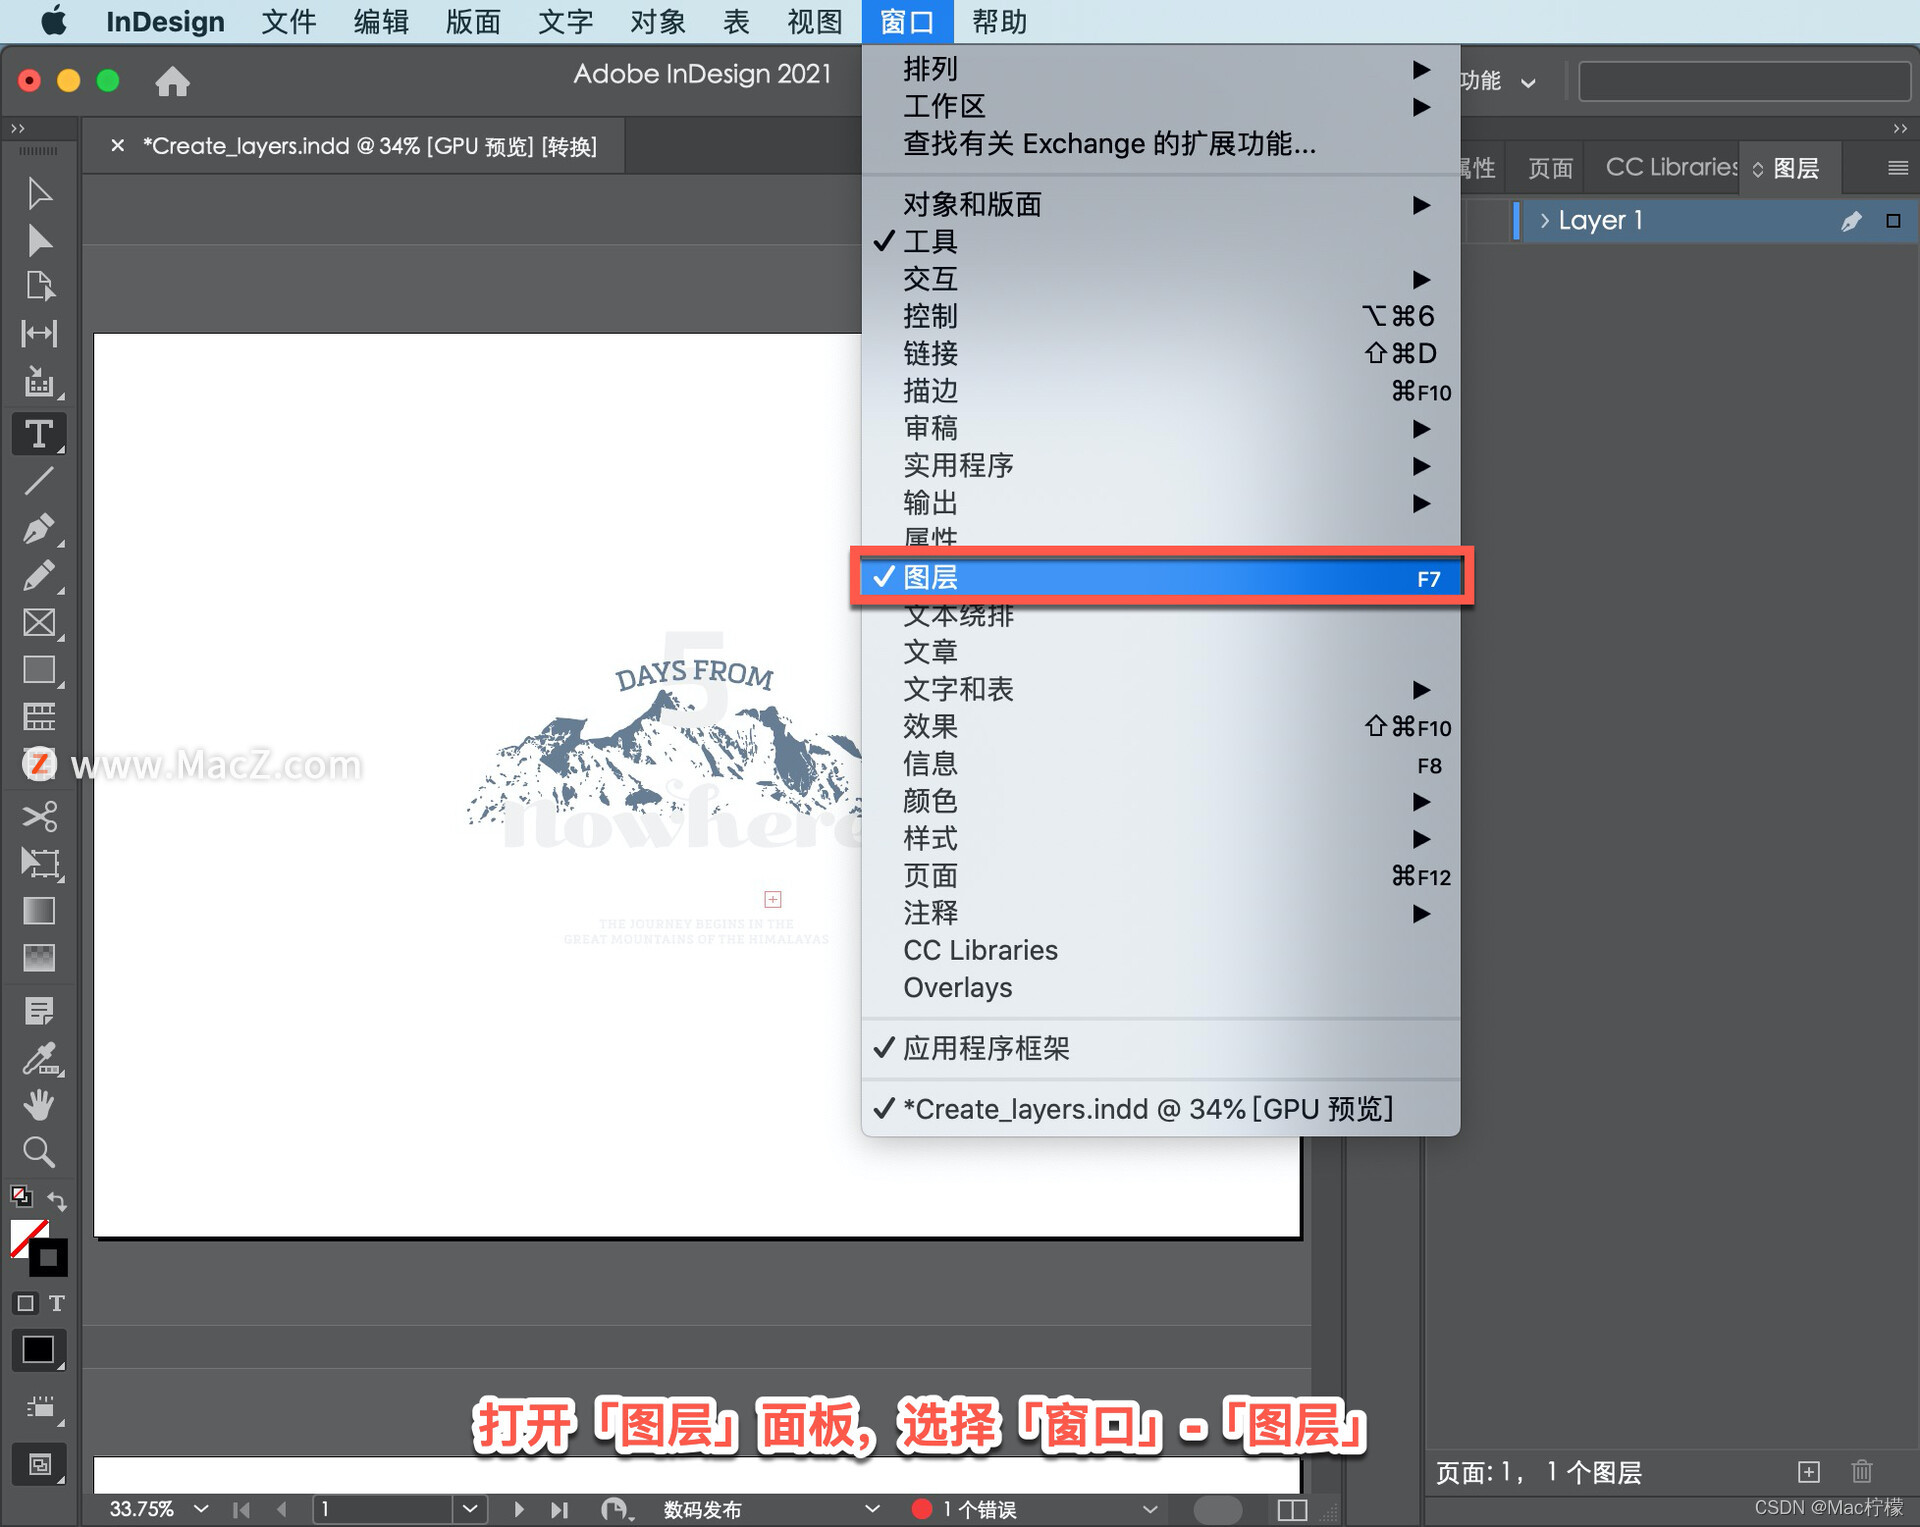Select the Line tool
Image resolution: width=1920 pixels, height=1527 pixels.
(x=39, y=481)
